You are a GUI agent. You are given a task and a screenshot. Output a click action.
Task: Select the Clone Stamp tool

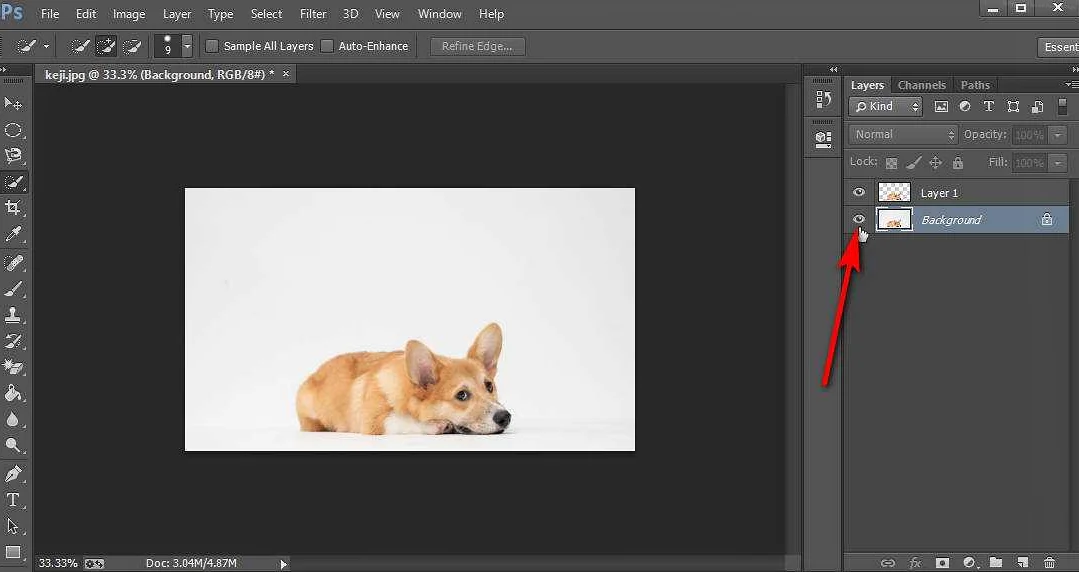coord(14,315)
